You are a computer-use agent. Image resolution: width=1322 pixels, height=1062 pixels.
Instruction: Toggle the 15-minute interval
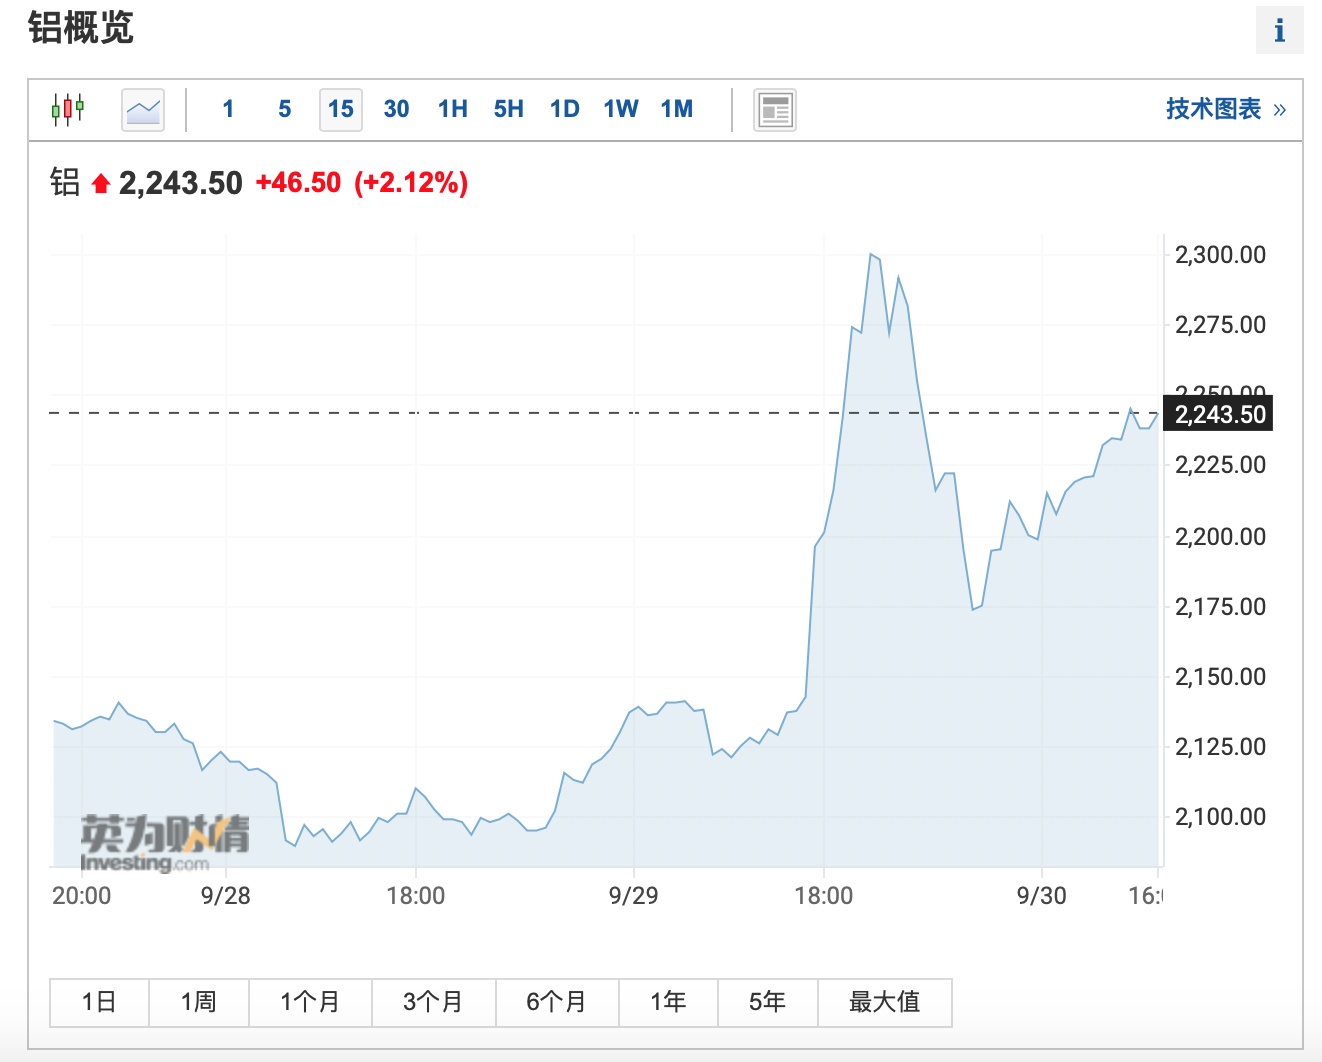click(341, 109)
